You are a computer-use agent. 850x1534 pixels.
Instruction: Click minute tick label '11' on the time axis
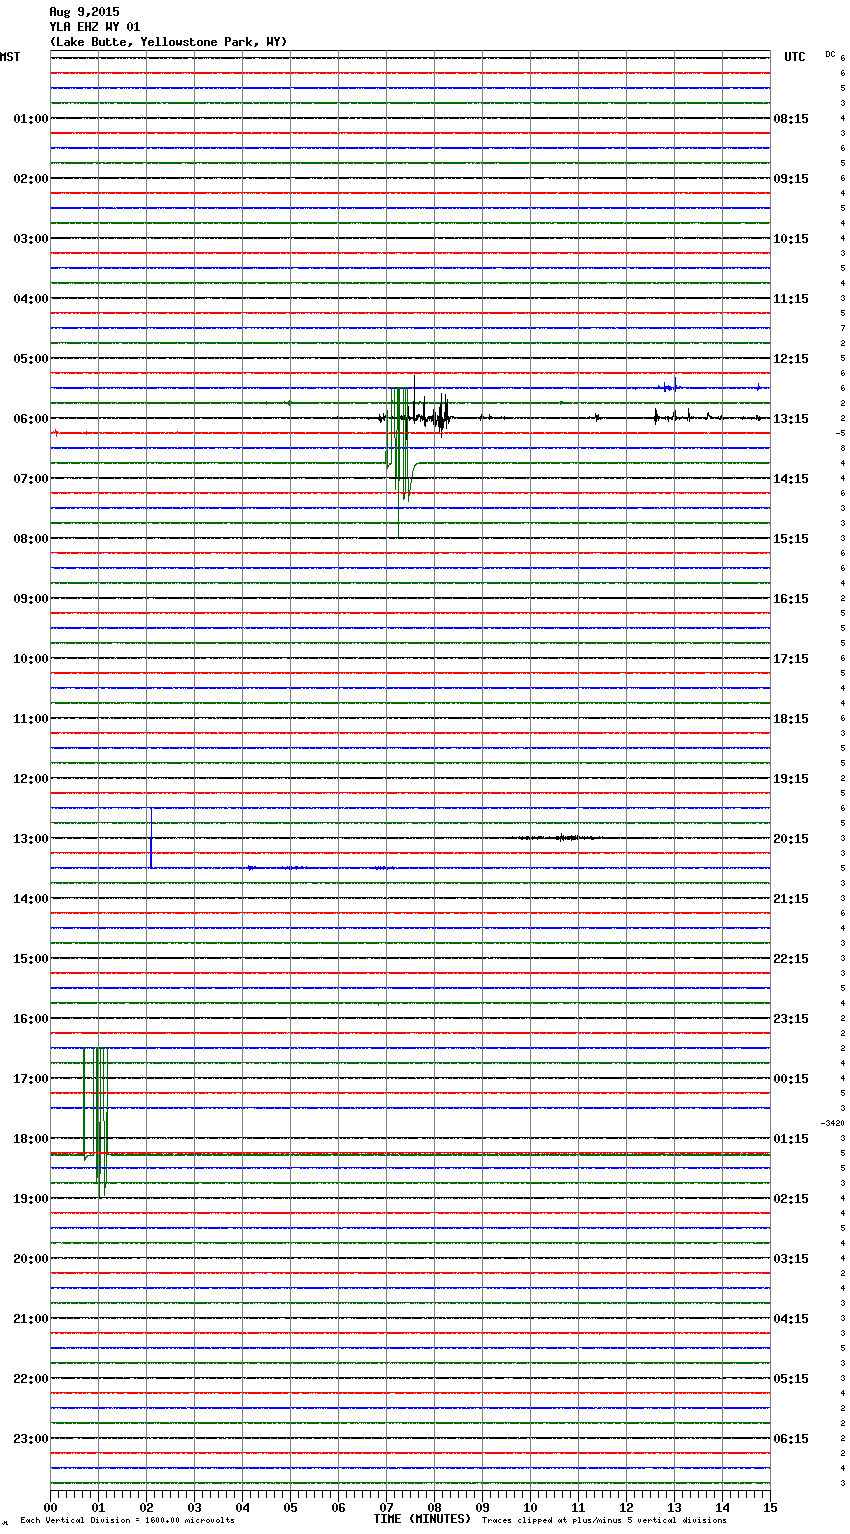[x=579, y=1507]
